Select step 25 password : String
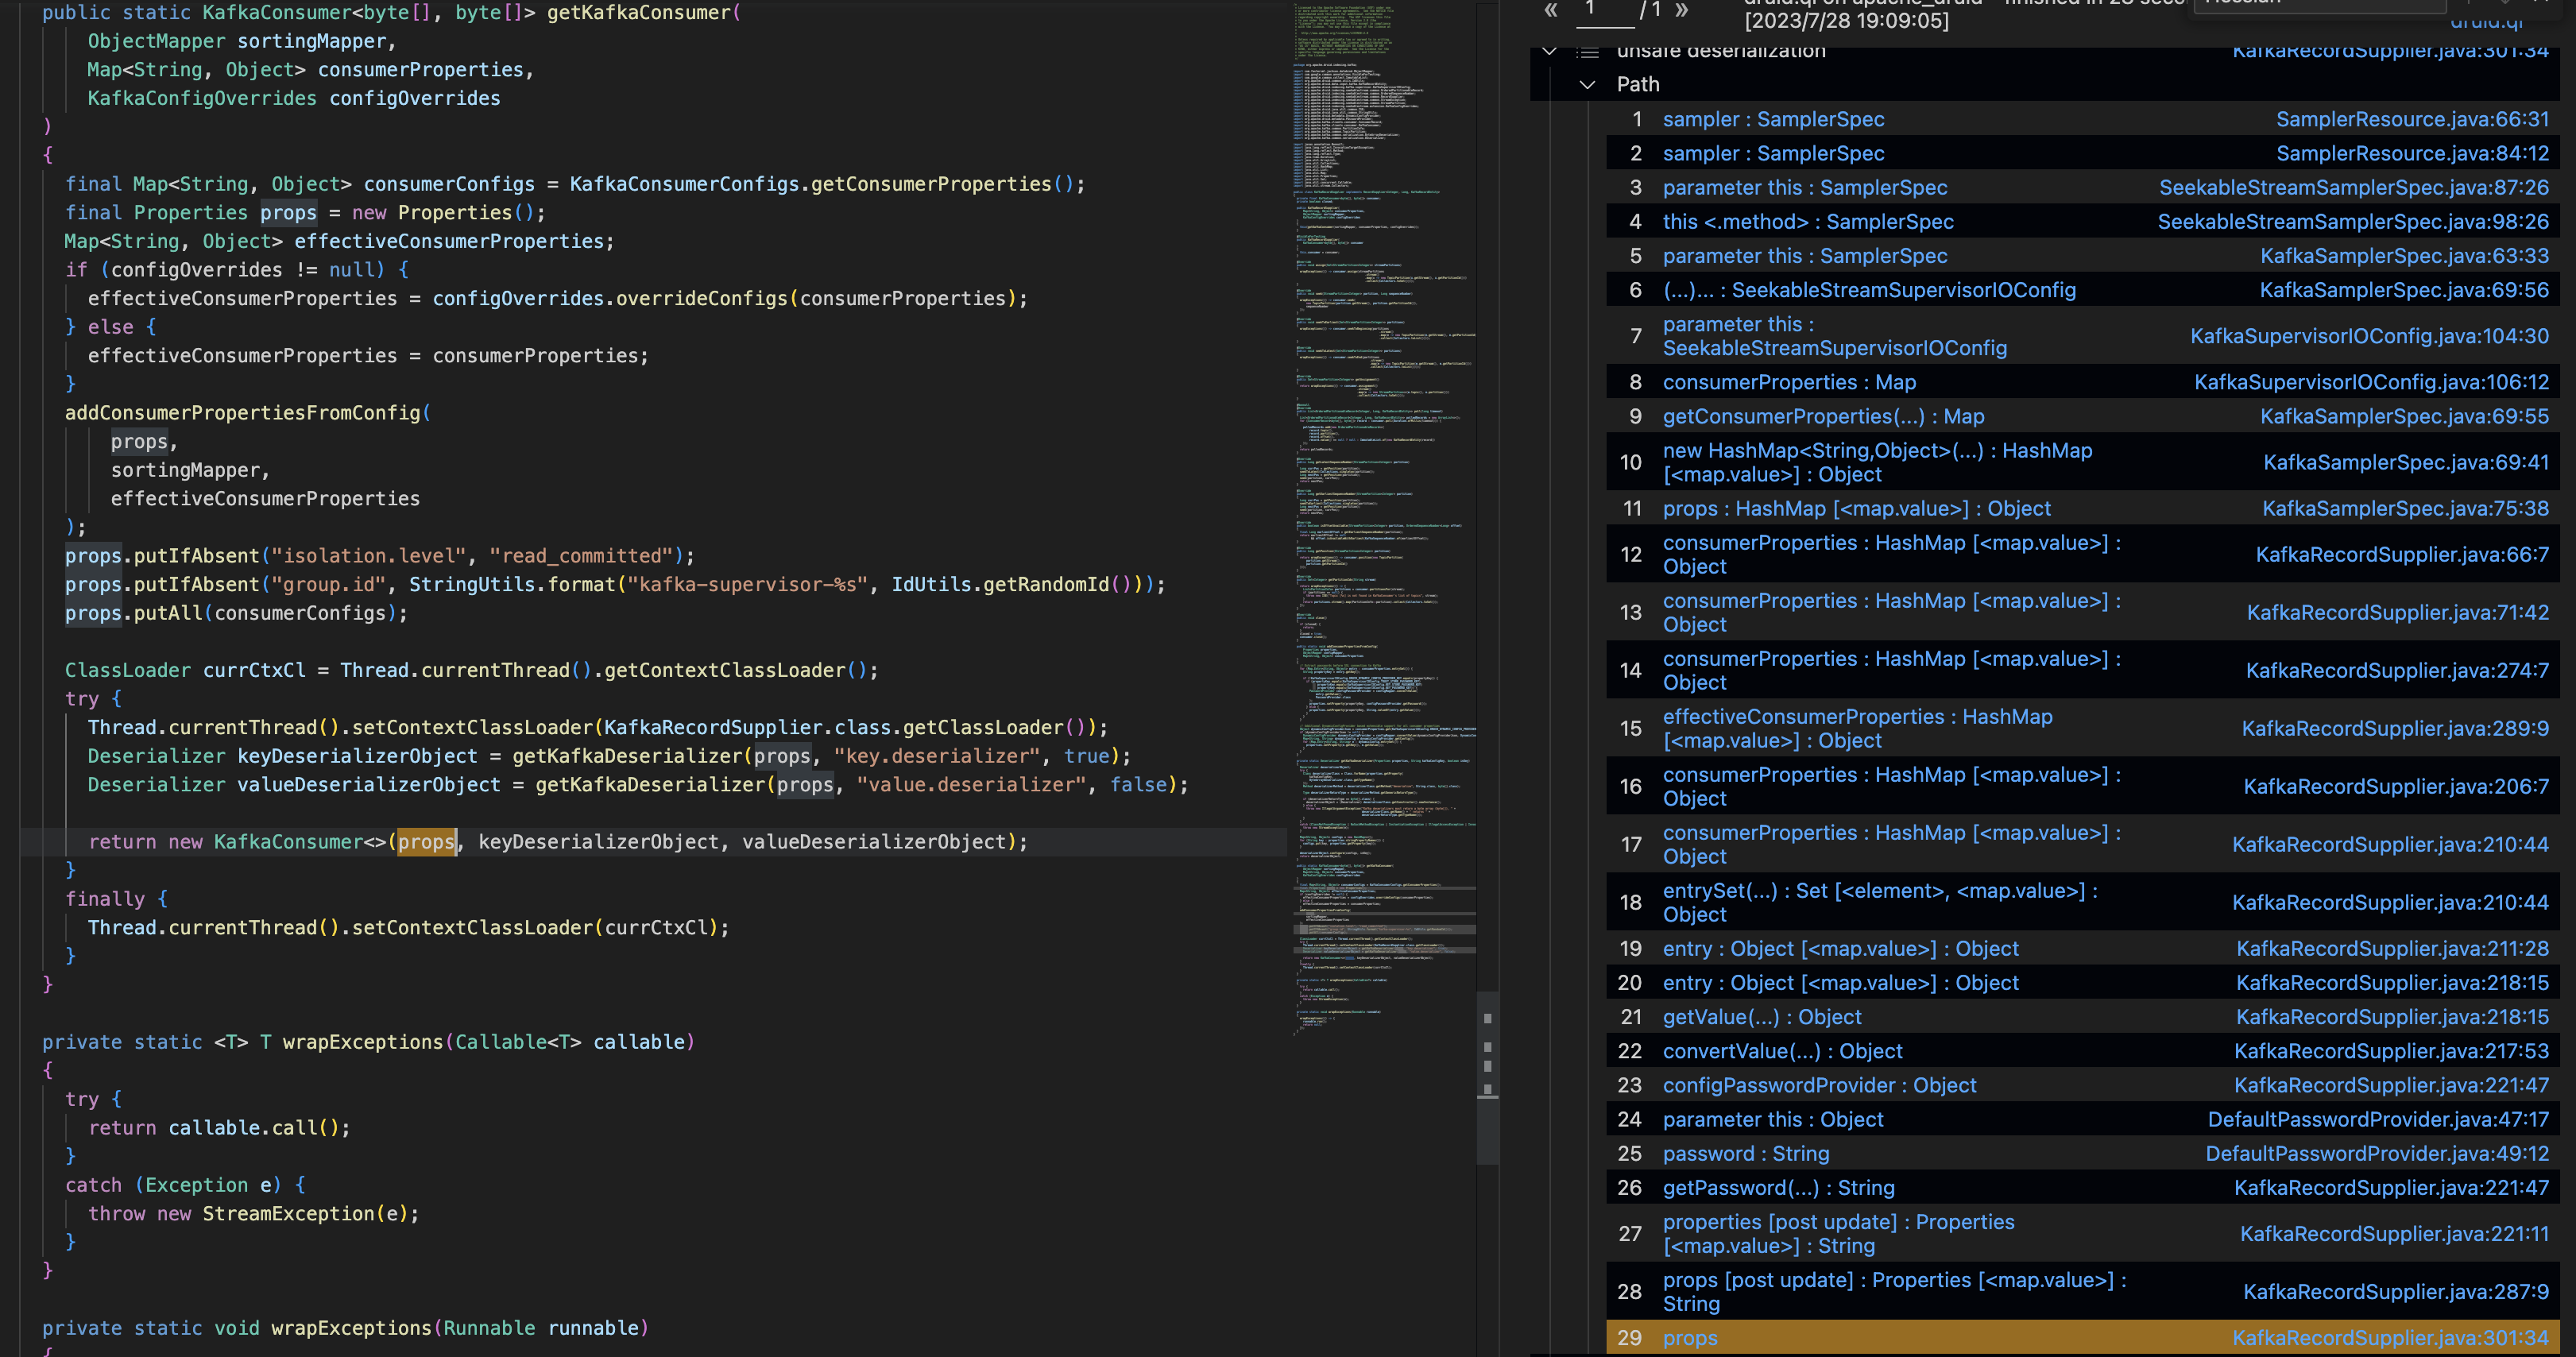The height and width of the screenshot is (1357, 2576). coord(1746,1153)
